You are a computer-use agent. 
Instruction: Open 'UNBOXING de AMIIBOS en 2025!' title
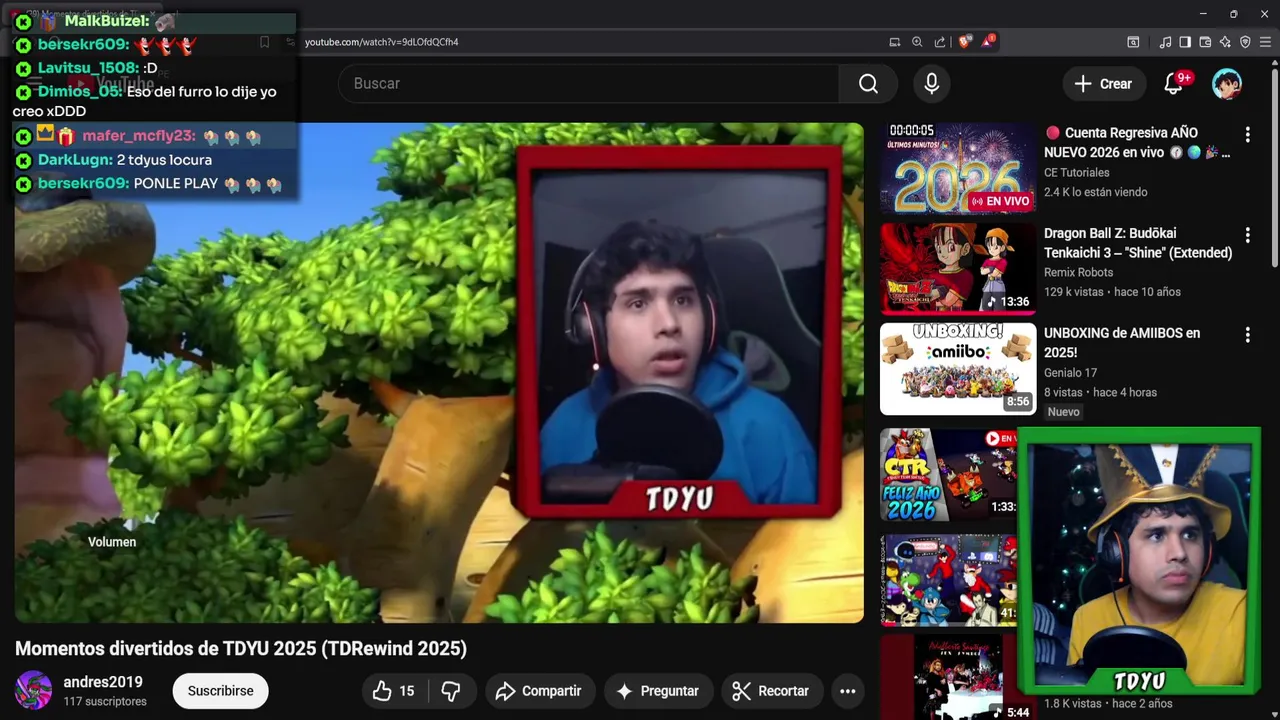[1122, 343]
